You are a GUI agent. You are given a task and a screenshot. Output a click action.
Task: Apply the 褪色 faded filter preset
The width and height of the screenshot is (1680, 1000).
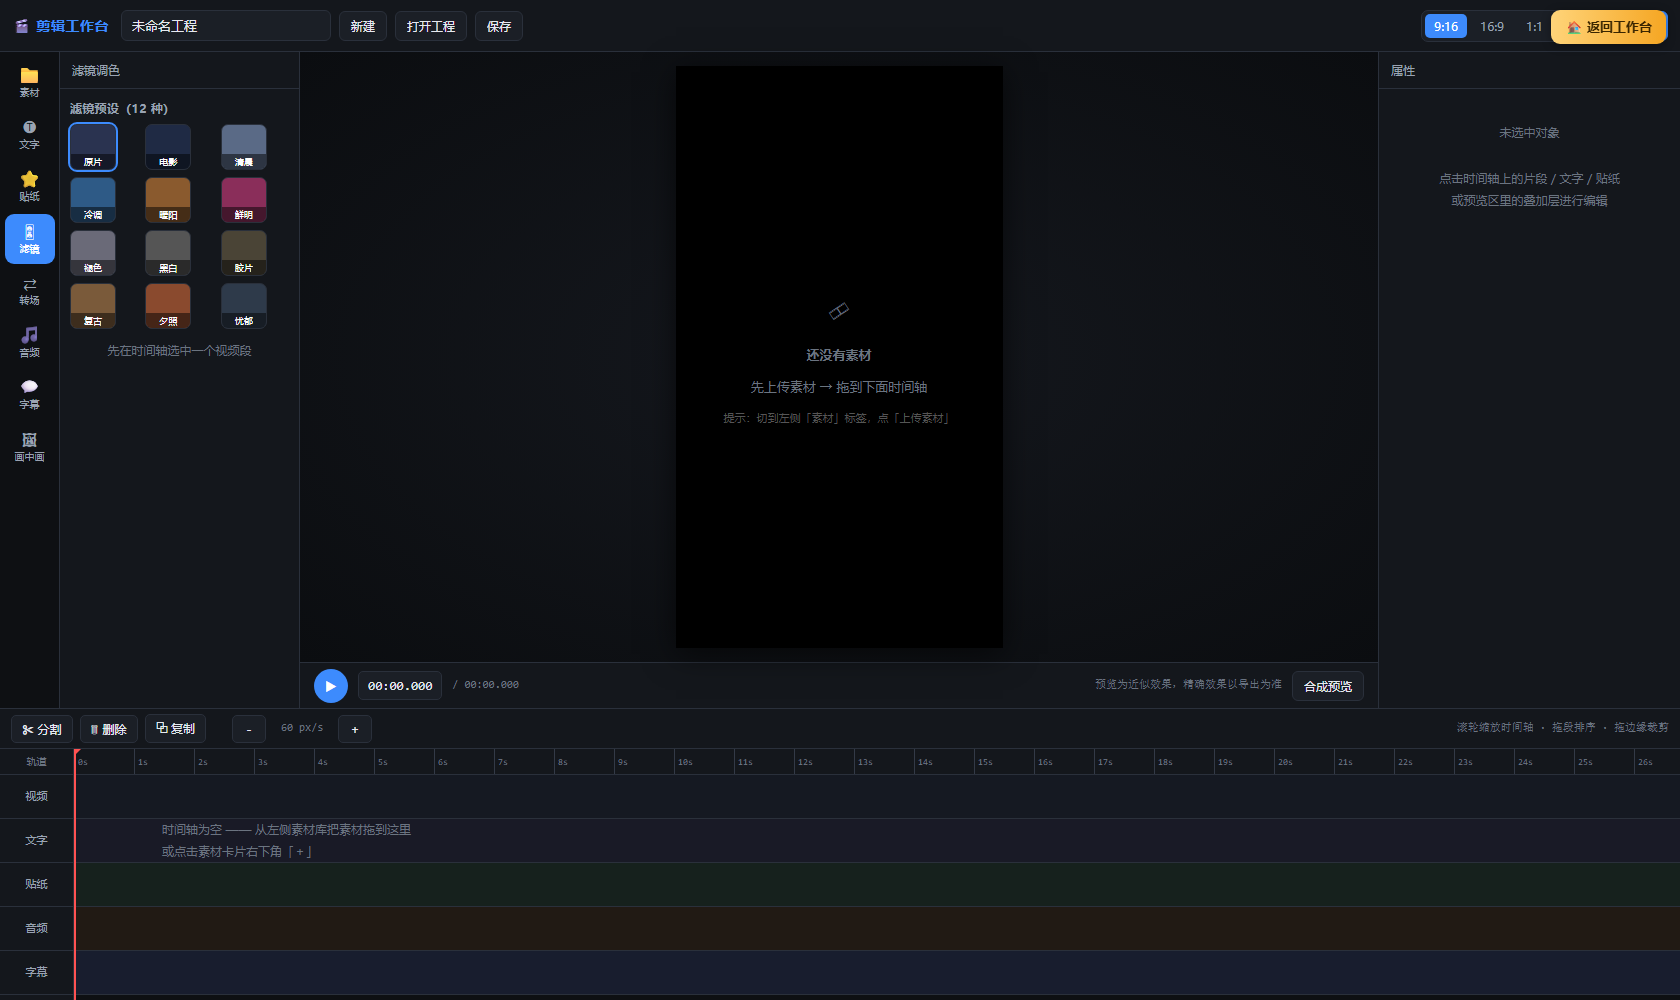[x=93, y=253]
